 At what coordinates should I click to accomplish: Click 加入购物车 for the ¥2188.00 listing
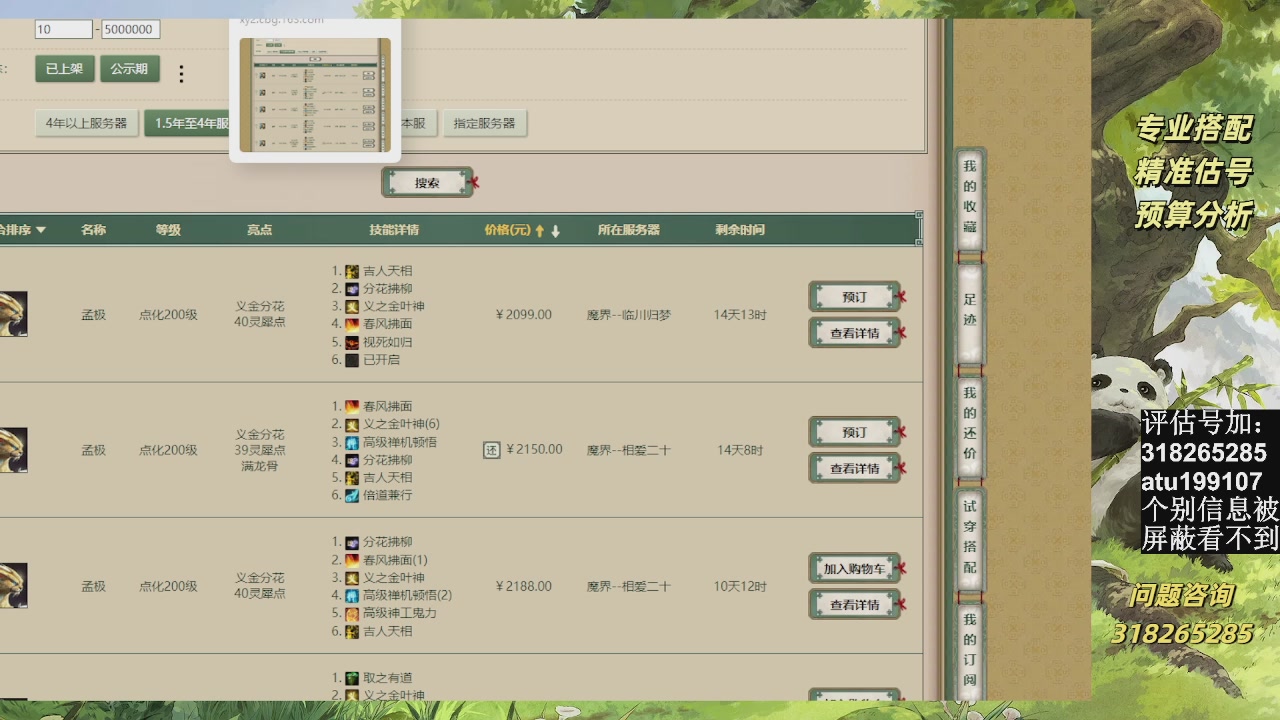[x=855, y=568]
